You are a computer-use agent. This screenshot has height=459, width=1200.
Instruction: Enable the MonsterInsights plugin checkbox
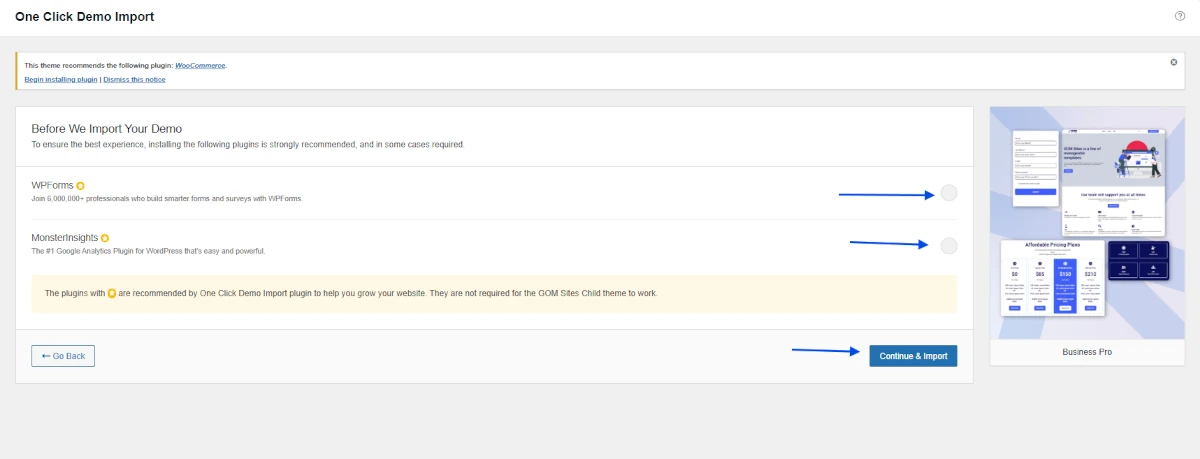point(948,245)
